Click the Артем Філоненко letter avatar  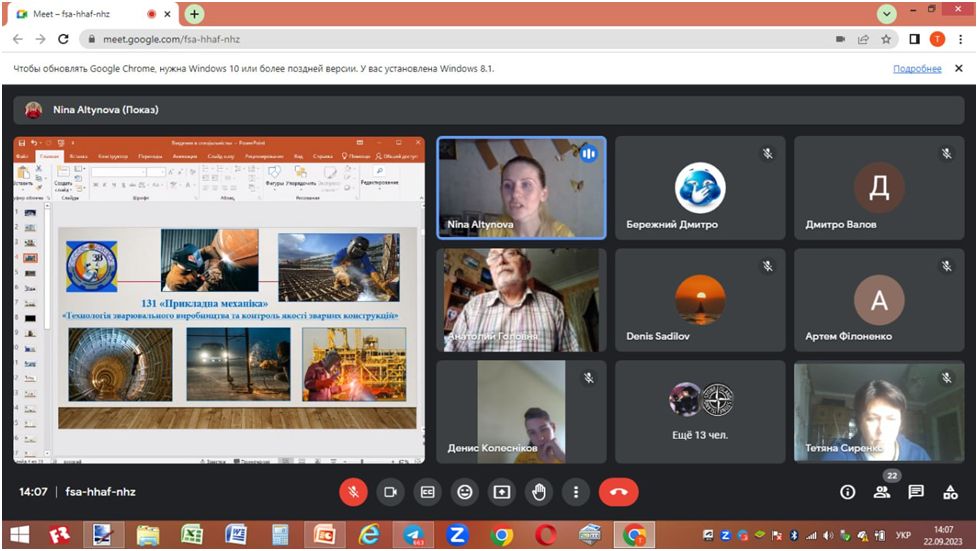click(879, 300)
